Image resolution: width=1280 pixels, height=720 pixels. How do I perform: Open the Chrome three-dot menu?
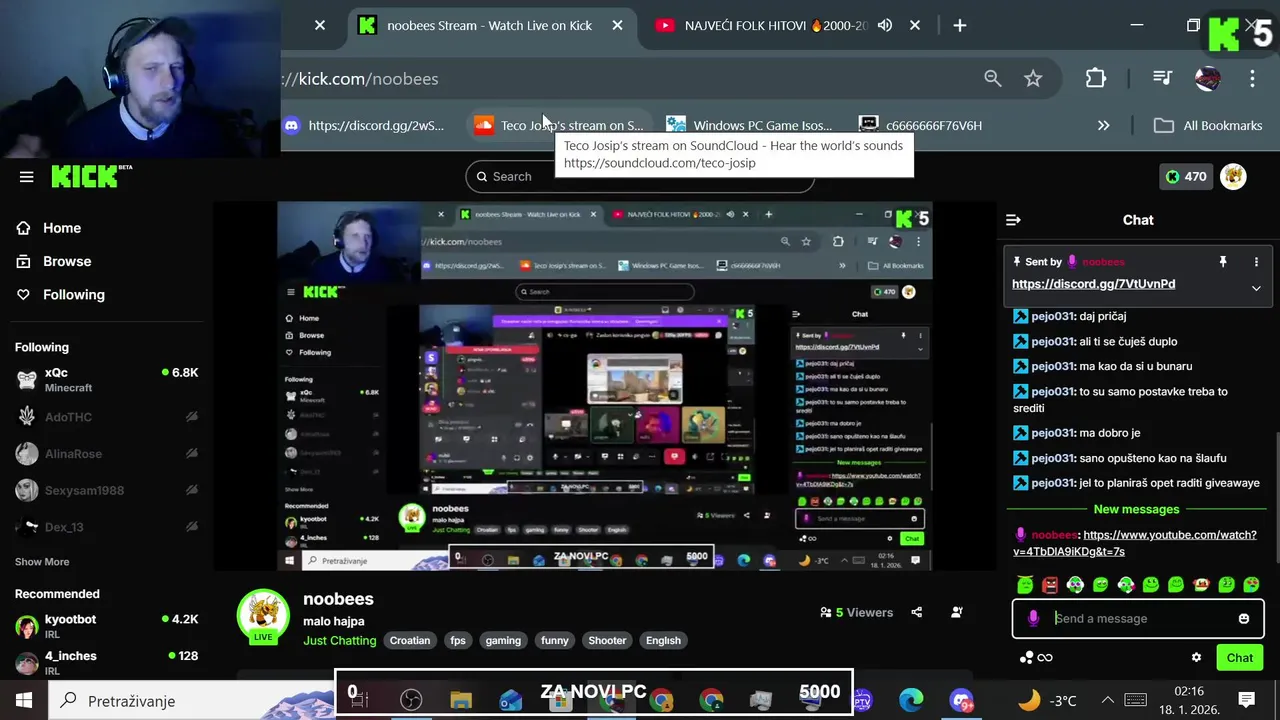tap(1252, 78)
